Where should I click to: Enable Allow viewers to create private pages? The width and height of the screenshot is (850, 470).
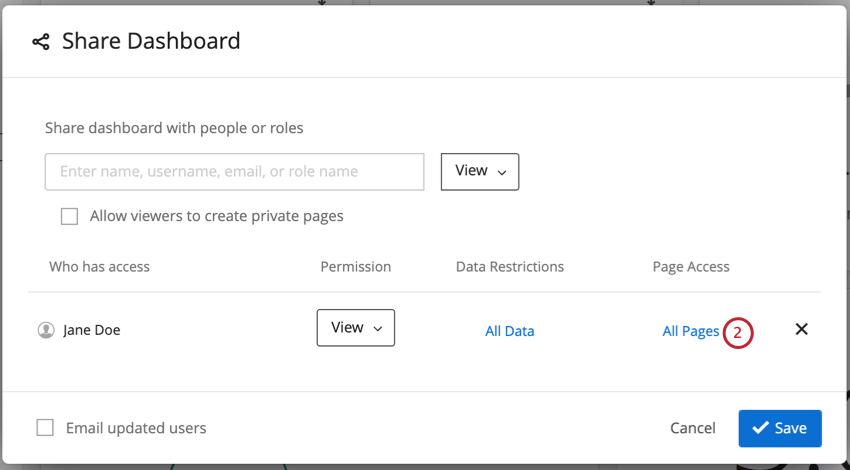click(70, 216)
